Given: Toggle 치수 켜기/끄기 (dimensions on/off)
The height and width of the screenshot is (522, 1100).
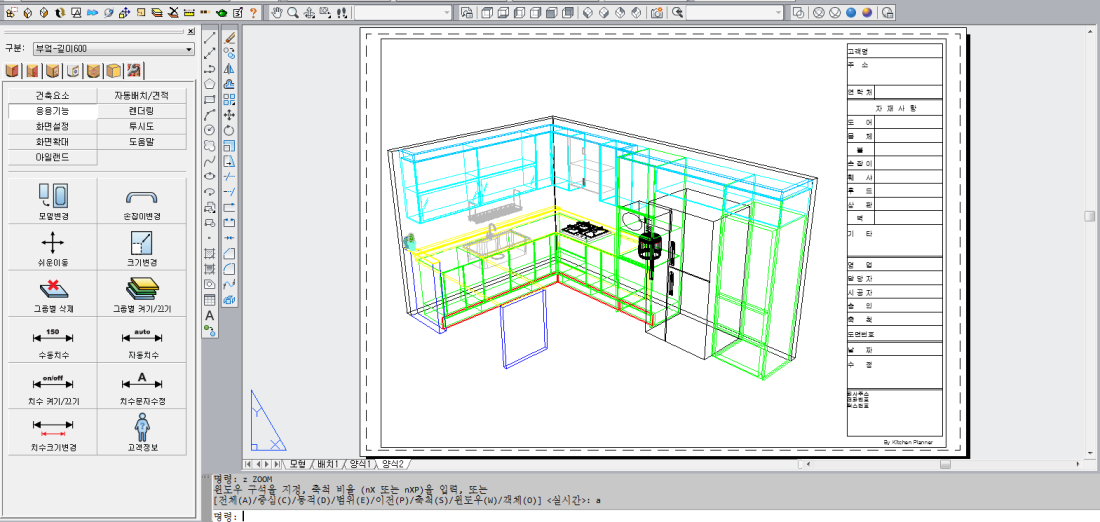Looking at the screenshot, I should pos(53,381).
